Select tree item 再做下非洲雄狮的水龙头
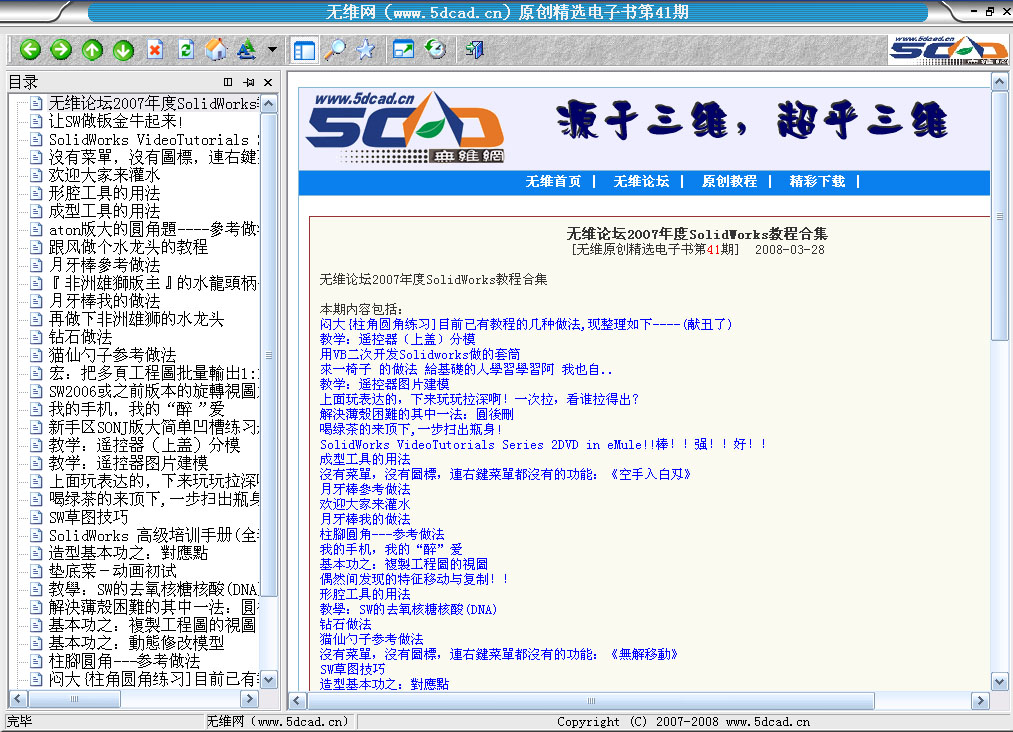 pyautogui.click(x=136, y=319)
